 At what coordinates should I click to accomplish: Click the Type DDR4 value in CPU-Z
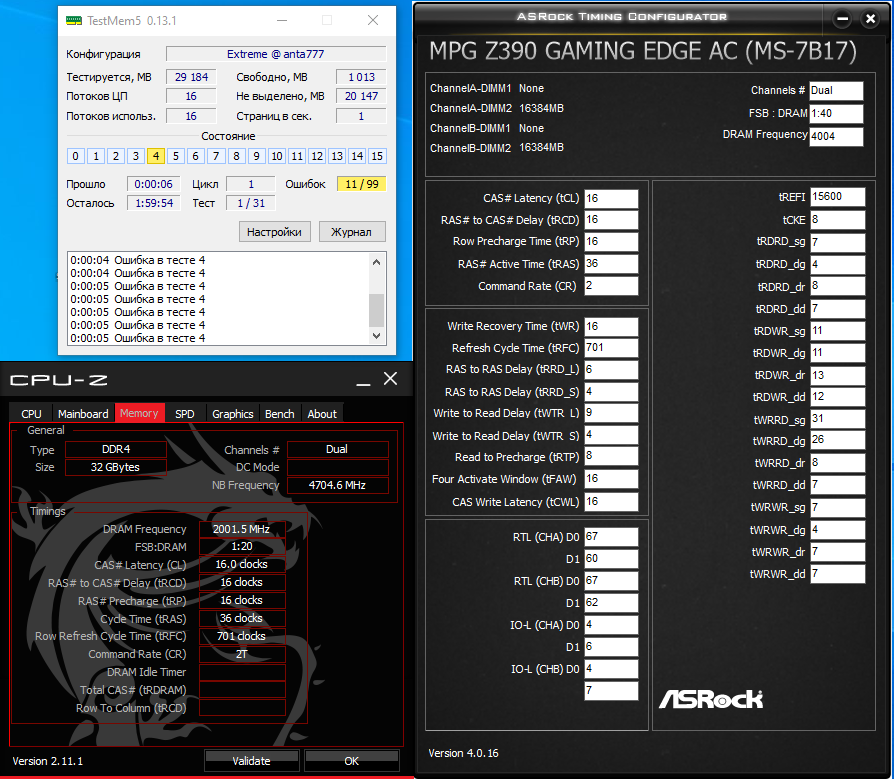click(x=116, y=449)
